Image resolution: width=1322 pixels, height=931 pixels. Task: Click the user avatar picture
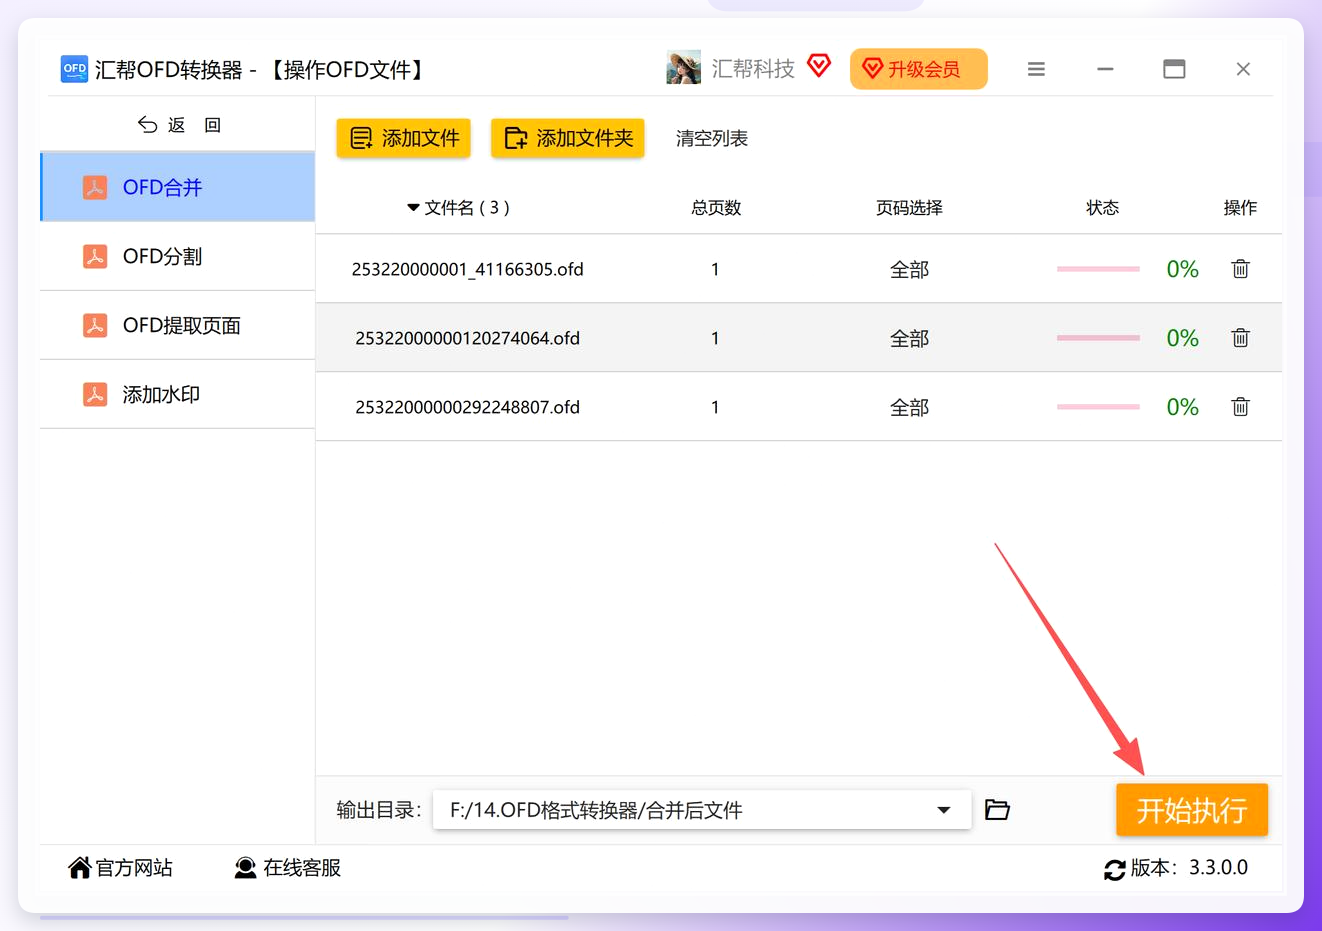click(x=684, y=68)
